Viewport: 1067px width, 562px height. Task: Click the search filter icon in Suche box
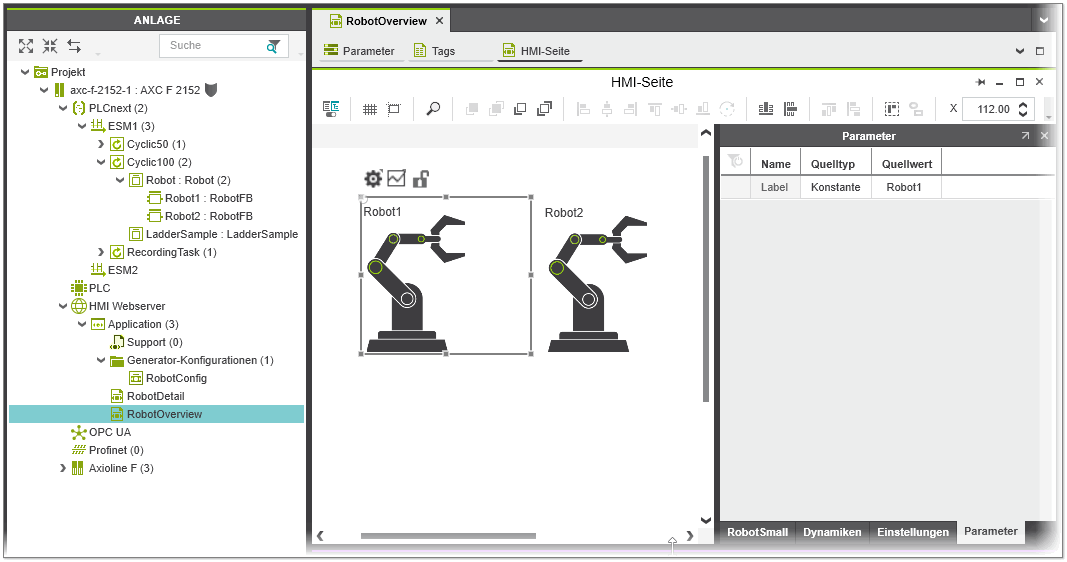273,46
